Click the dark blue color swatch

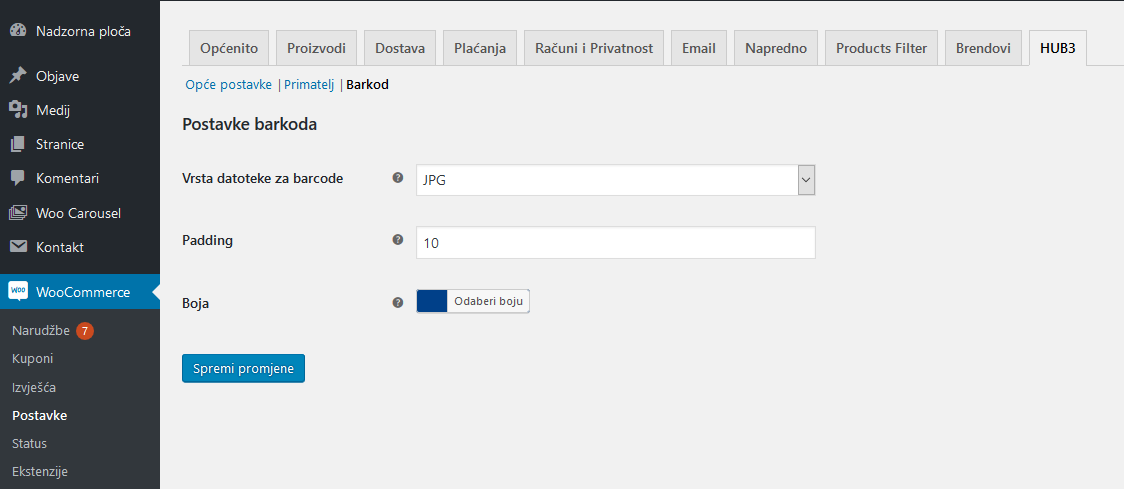coord(432,301)
